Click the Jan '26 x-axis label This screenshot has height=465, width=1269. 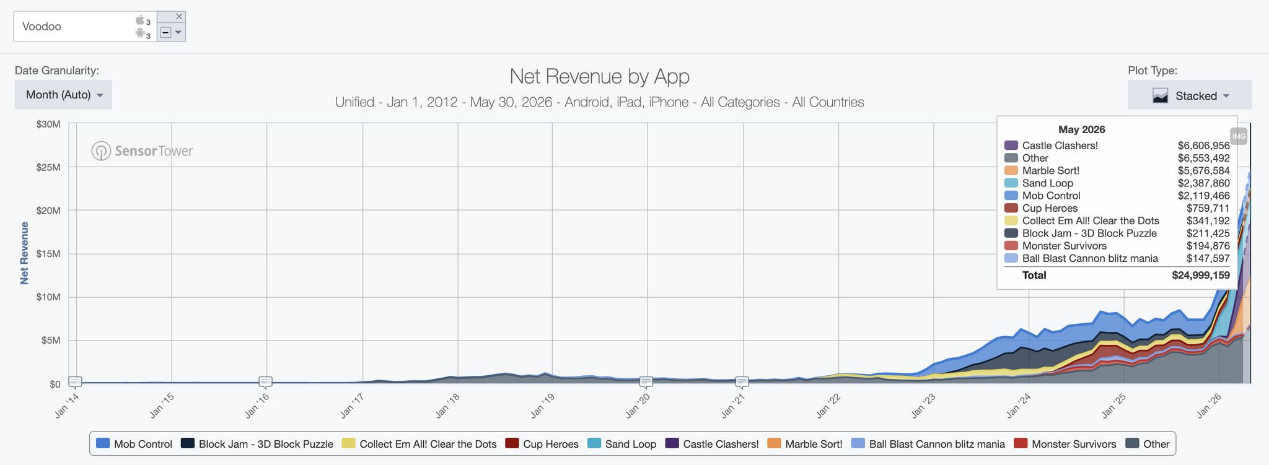[x=1211, y=406]
